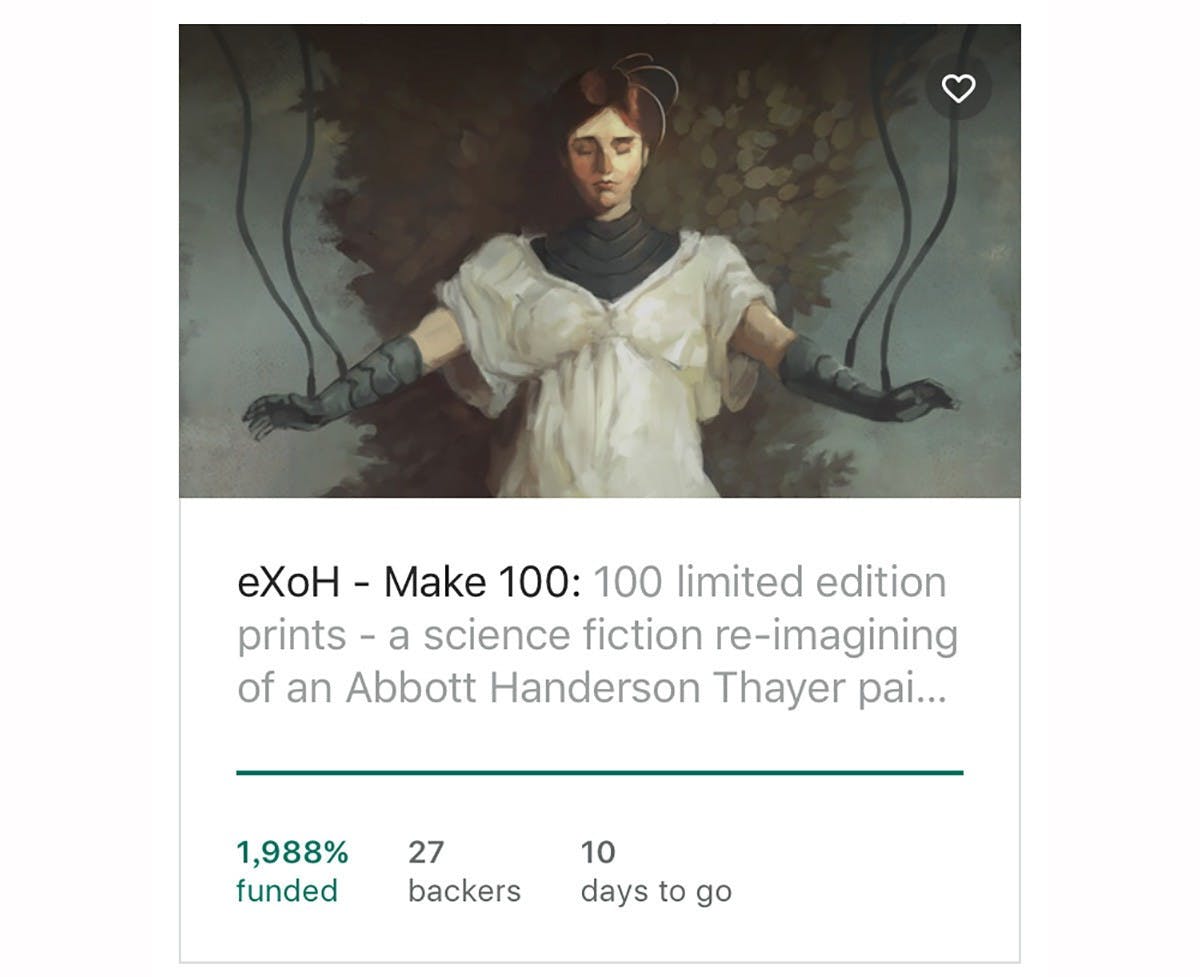The image size is (1200, 977).
Task: Click the backer count number 27
Action: [x=425, y=852]
